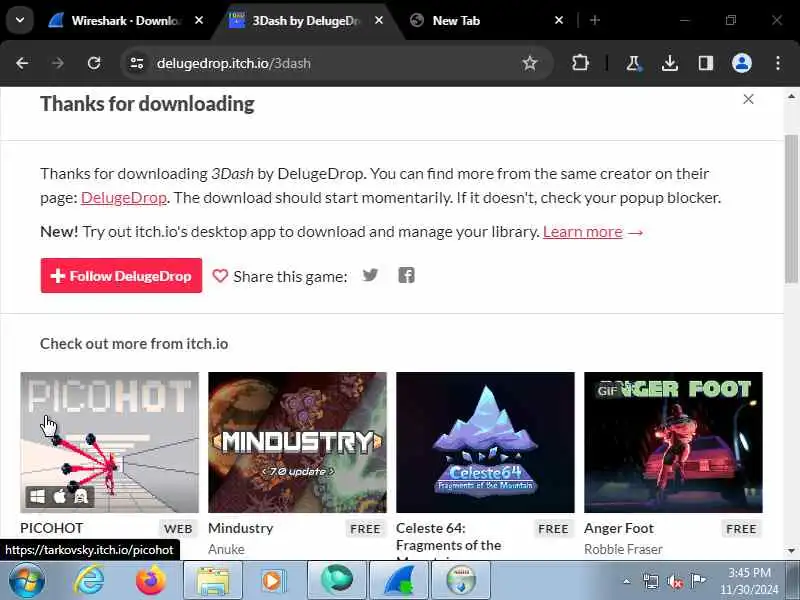Dismiss the Thanks for downloading dialog
Viewport: 800px width, 600px height.
748,99
